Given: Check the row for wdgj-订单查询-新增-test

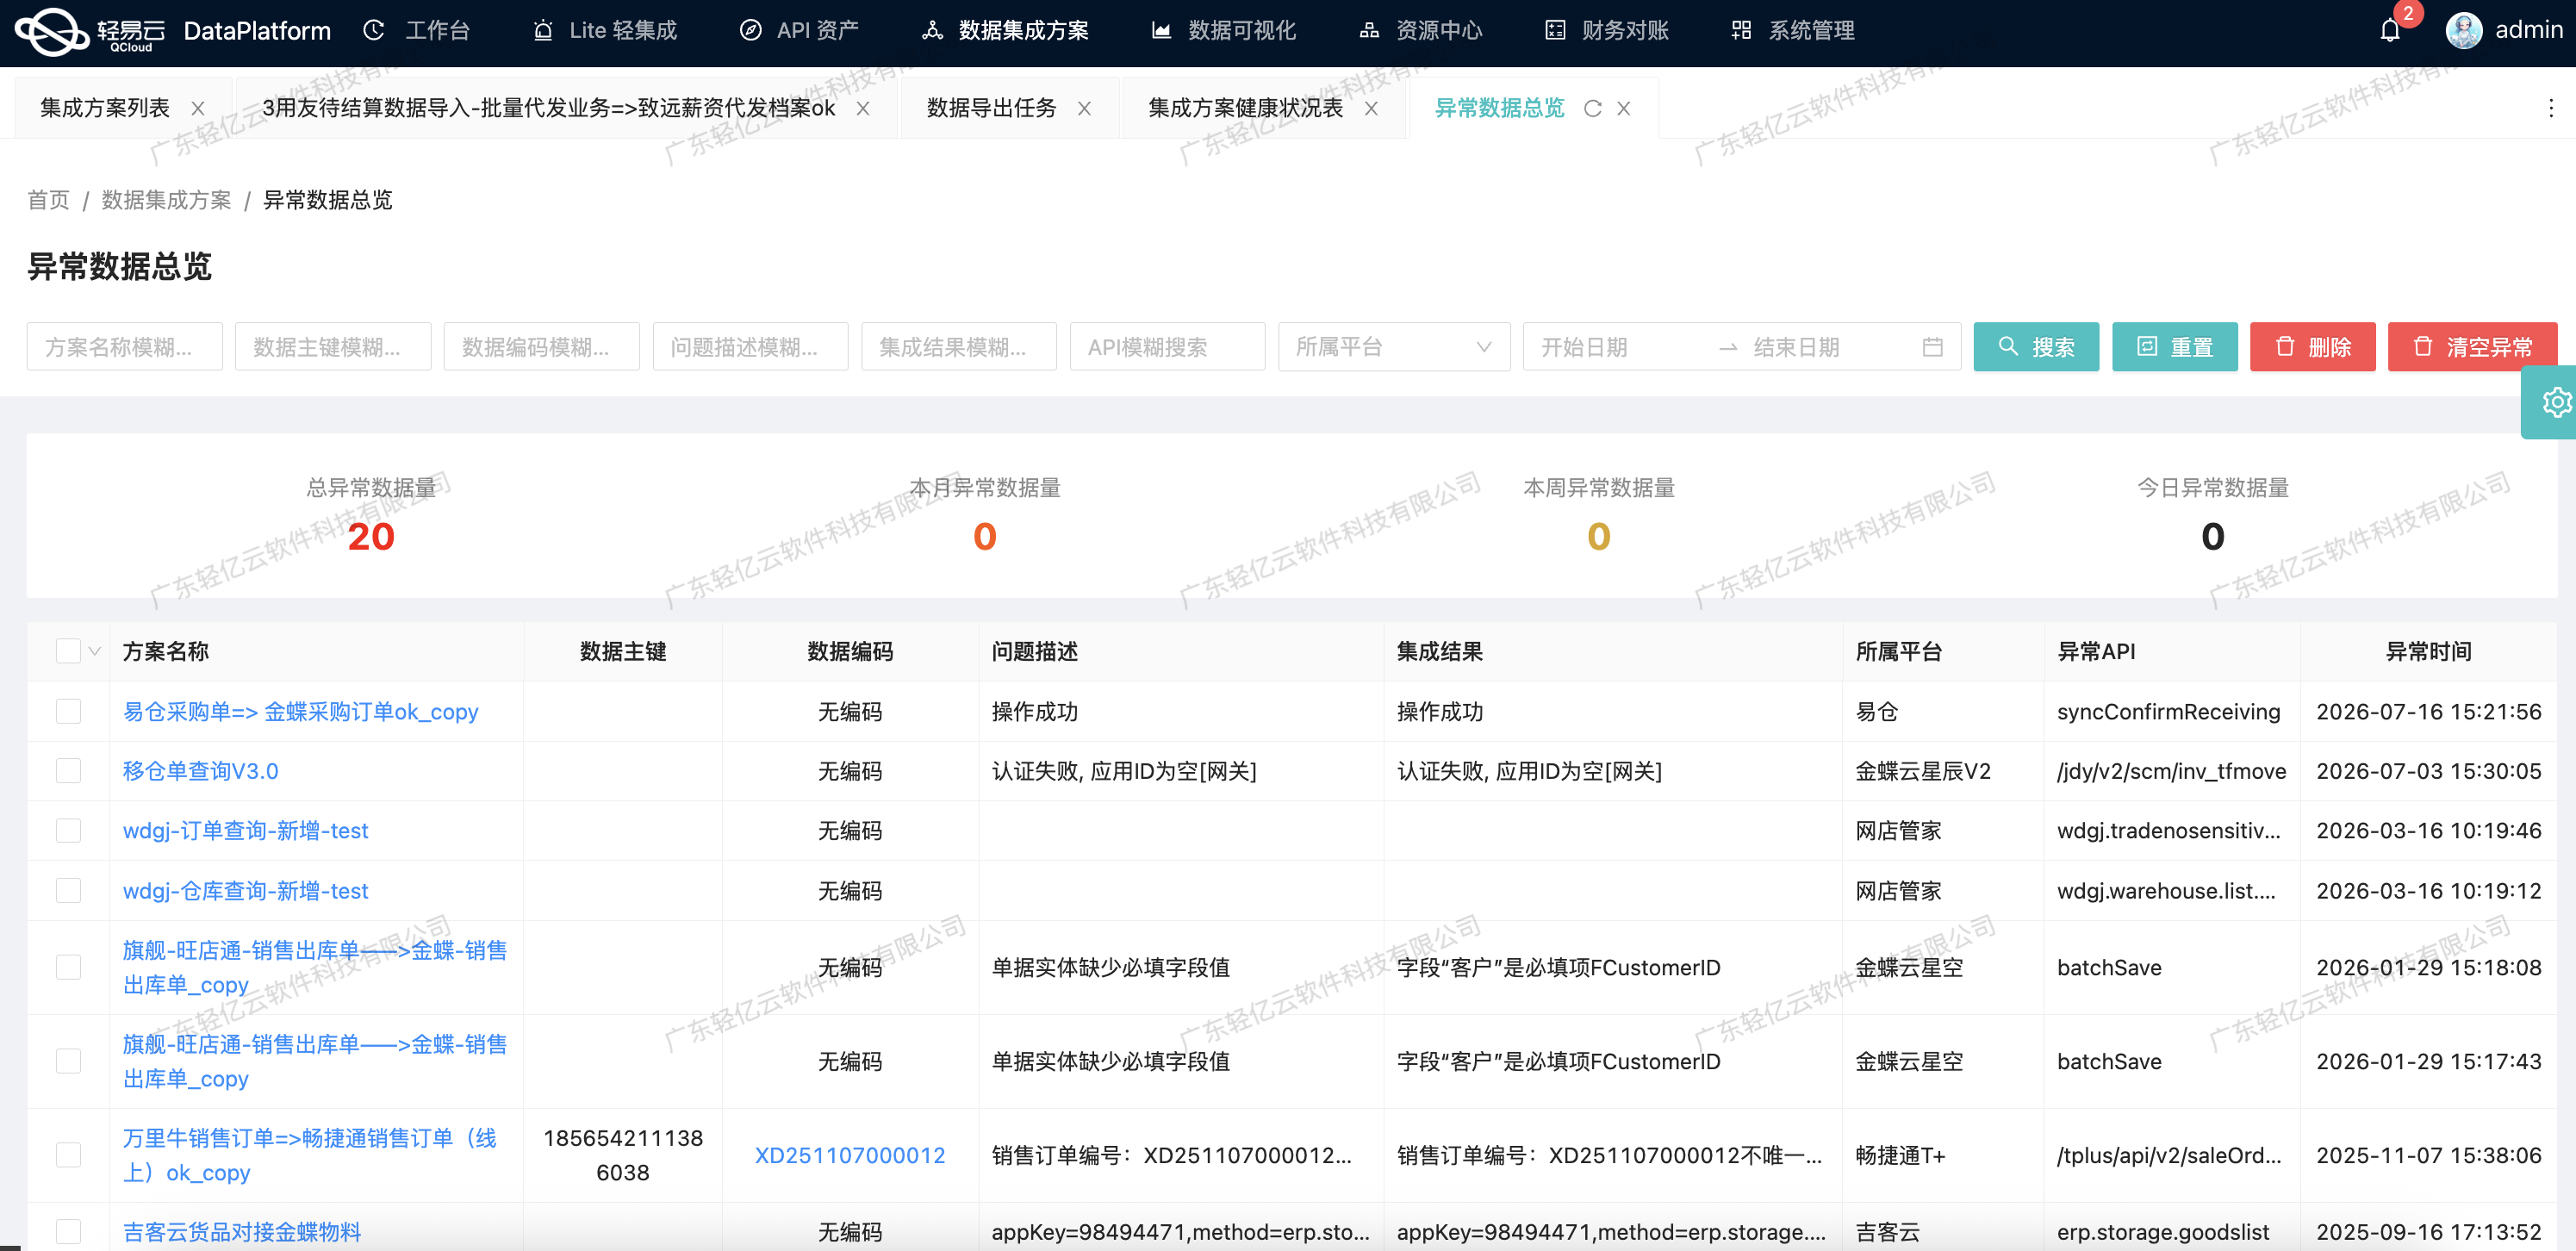Looking at the screenshot, I should click(68, 830).
